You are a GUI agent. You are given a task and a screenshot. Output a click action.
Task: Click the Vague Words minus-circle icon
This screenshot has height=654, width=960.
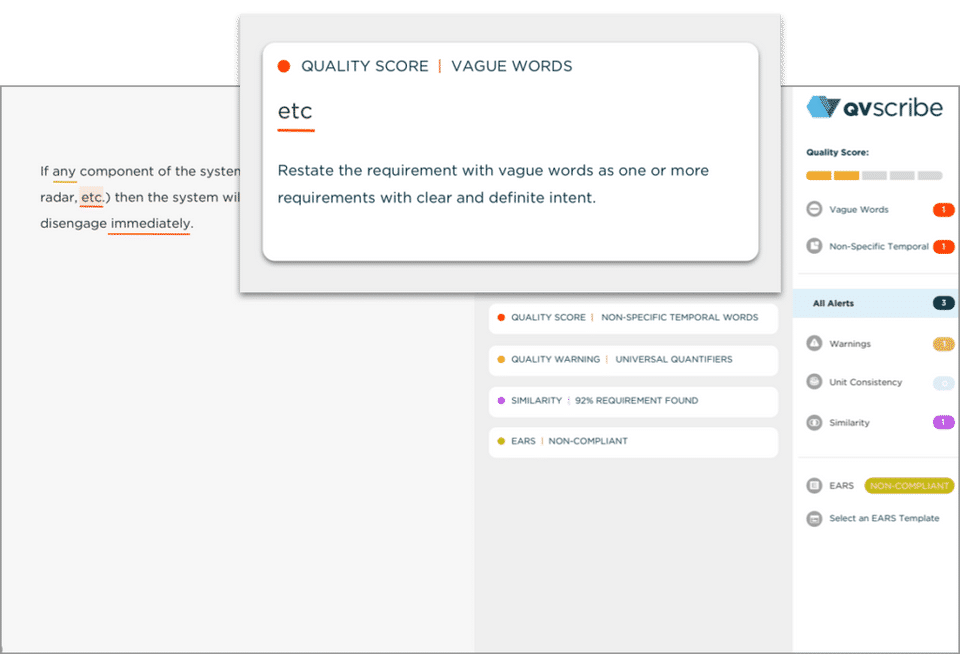tap(814, 209)
